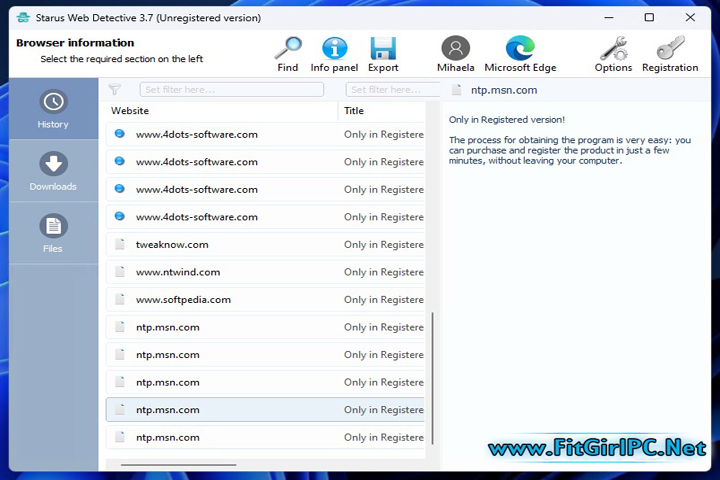Select the www.softpedia.com row
The width and height of the screenshot is (720, 480).
tap(265, 299)
